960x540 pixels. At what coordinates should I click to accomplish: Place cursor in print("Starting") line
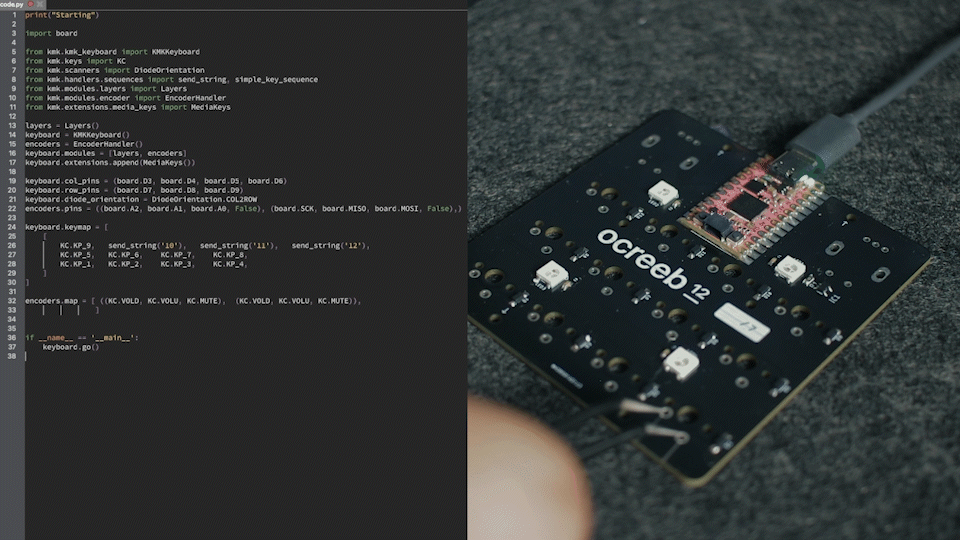62,15
